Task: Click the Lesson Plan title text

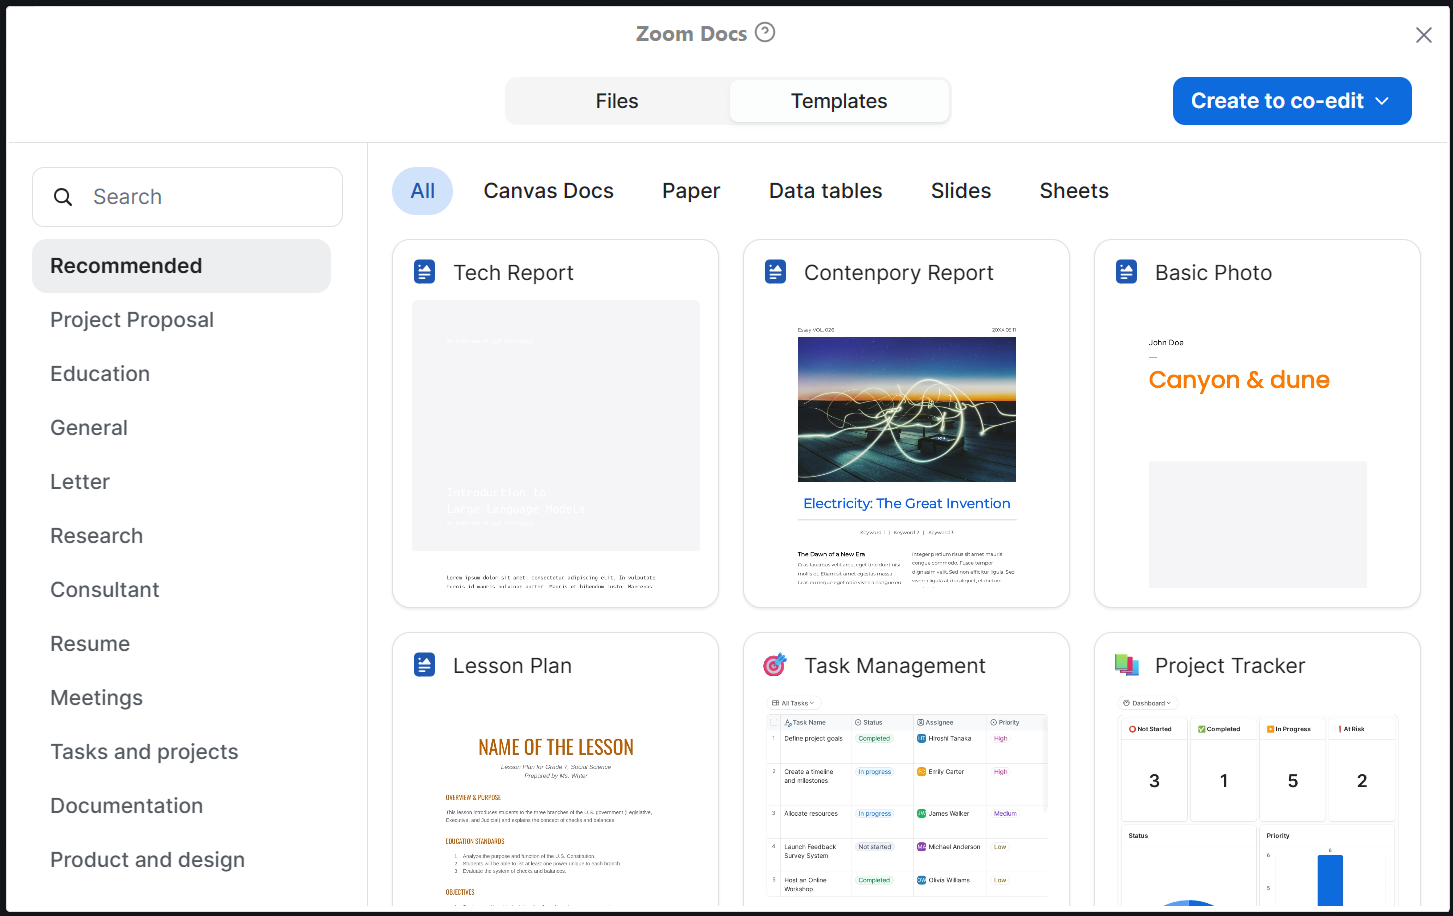Action: tap(512, 666)
